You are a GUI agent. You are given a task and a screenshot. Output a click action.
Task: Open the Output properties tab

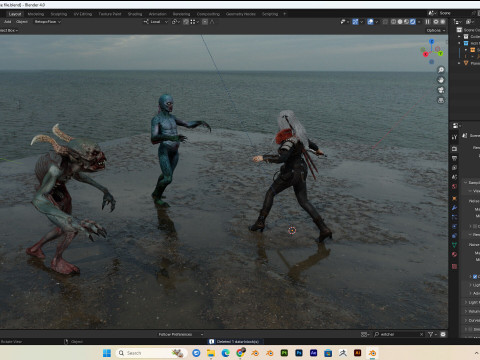[454, 158]
